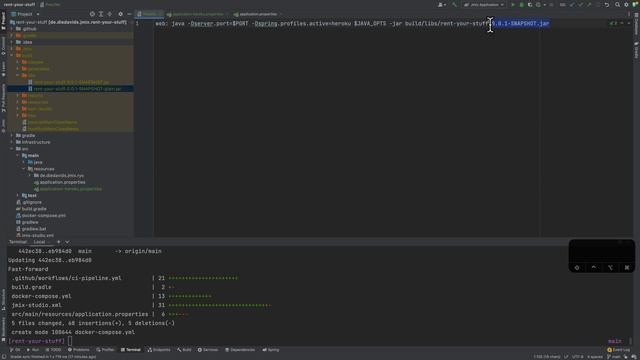Viewport: 640px width, 360px height.
Task: Open Project tool window from left stripe
Action: [3, 20]
